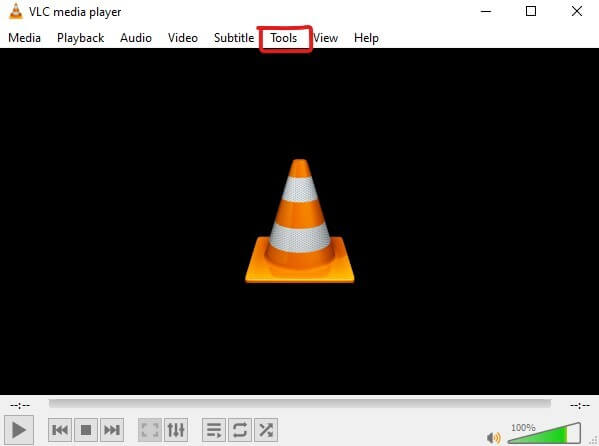
Task: Open the Video menu
Action: tap(183, 38)
